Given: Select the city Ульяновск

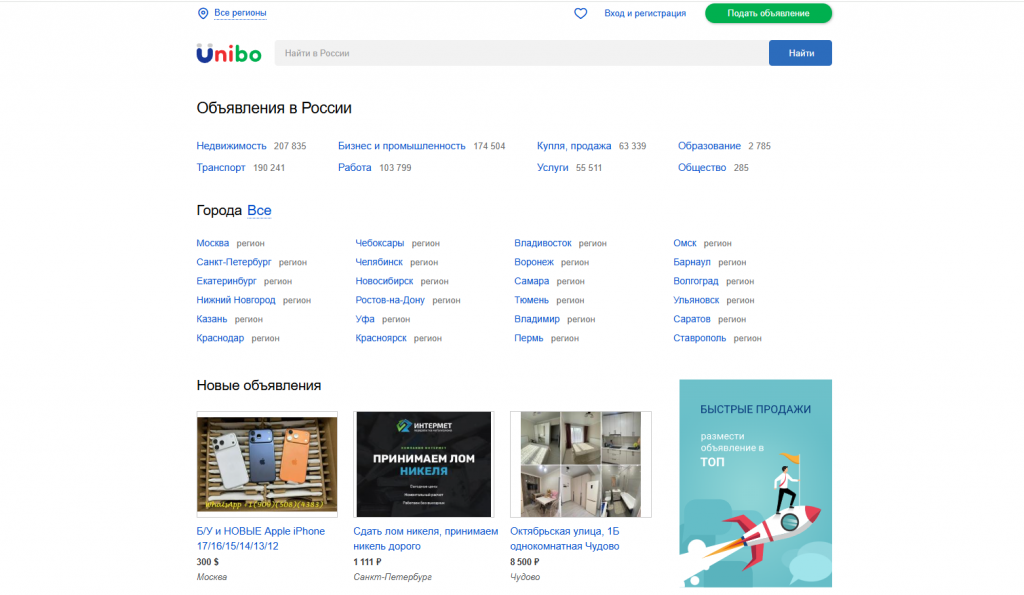Looking at the screenshot, I should (696, 300).
